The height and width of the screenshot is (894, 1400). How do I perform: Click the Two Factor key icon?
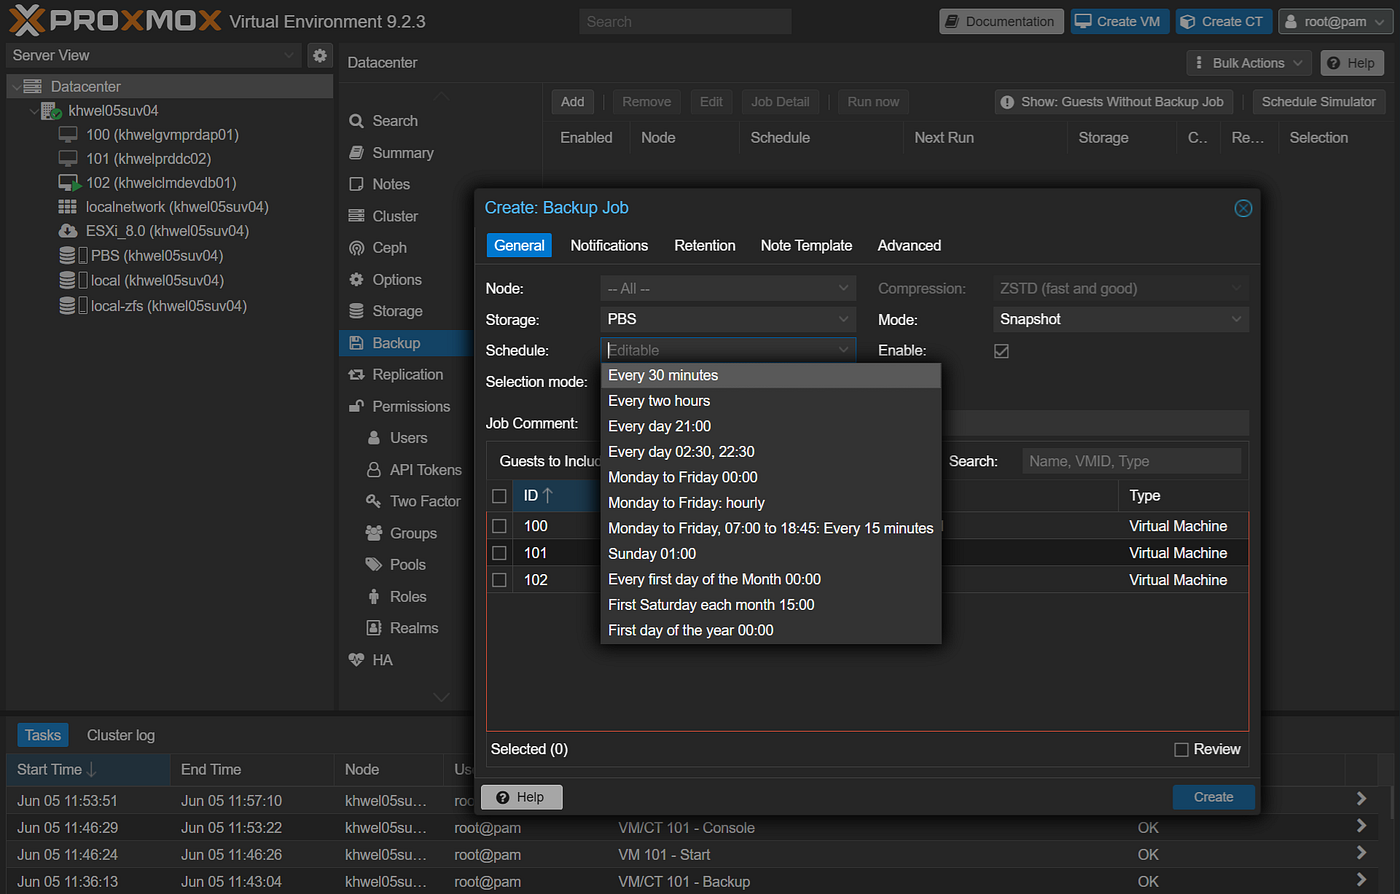tap(374, 501)
